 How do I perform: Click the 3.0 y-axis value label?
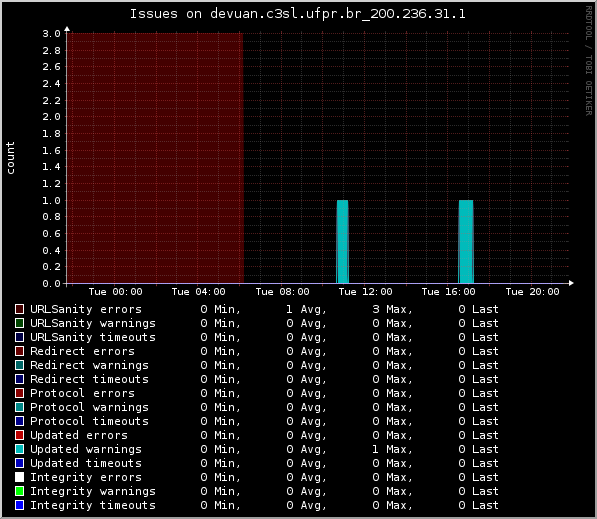pos(51,34)
